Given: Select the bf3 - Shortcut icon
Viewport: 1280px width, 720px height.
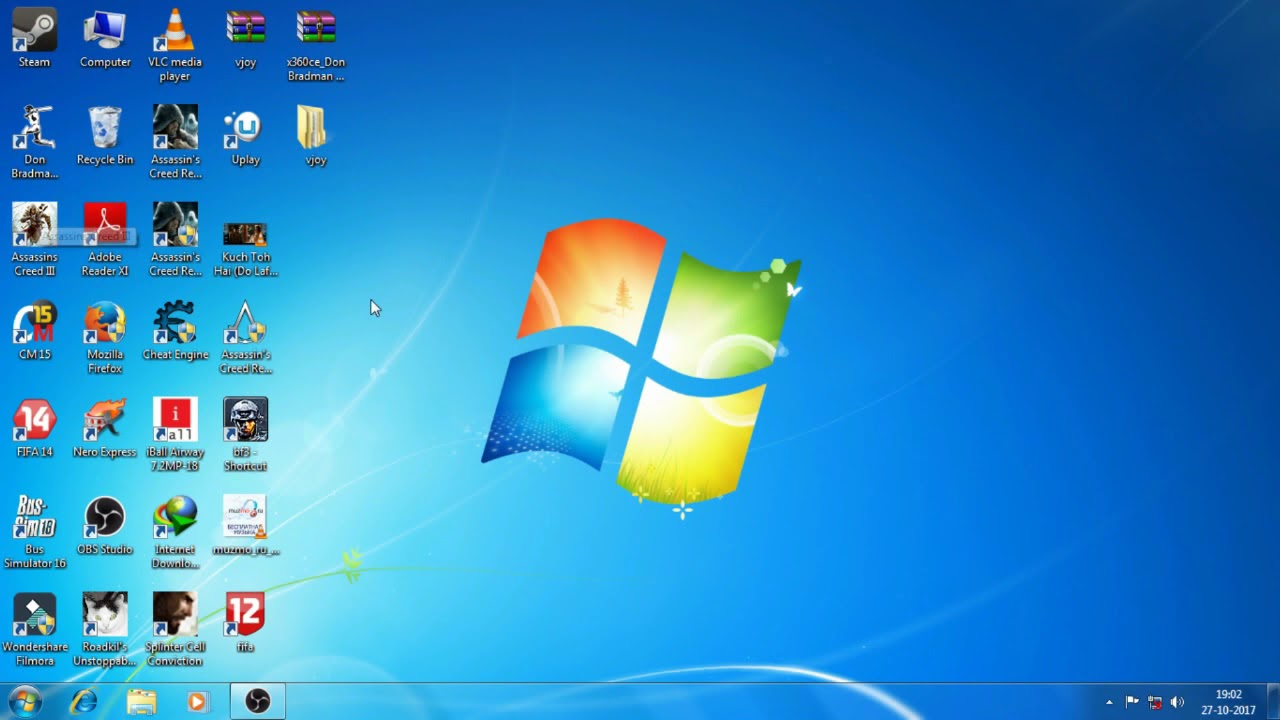Looking at the screenshot, I should point(245,435).
